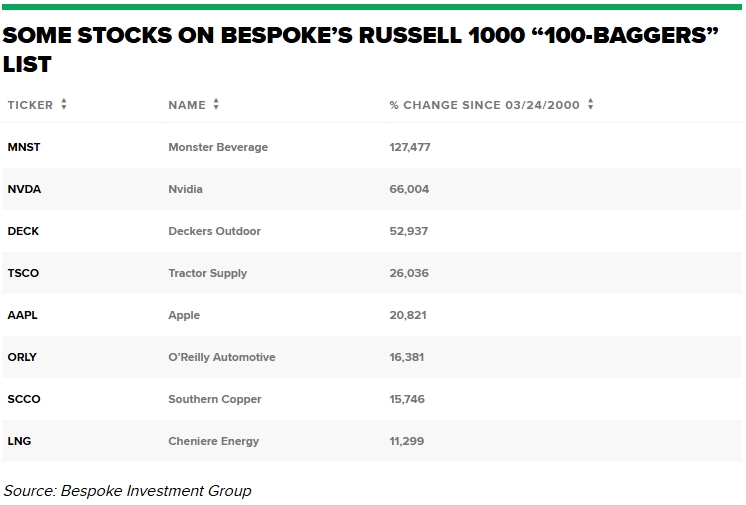Click the Monster Beverage name
The height and width of the screenshot is (505, 746).
[218, 147]
